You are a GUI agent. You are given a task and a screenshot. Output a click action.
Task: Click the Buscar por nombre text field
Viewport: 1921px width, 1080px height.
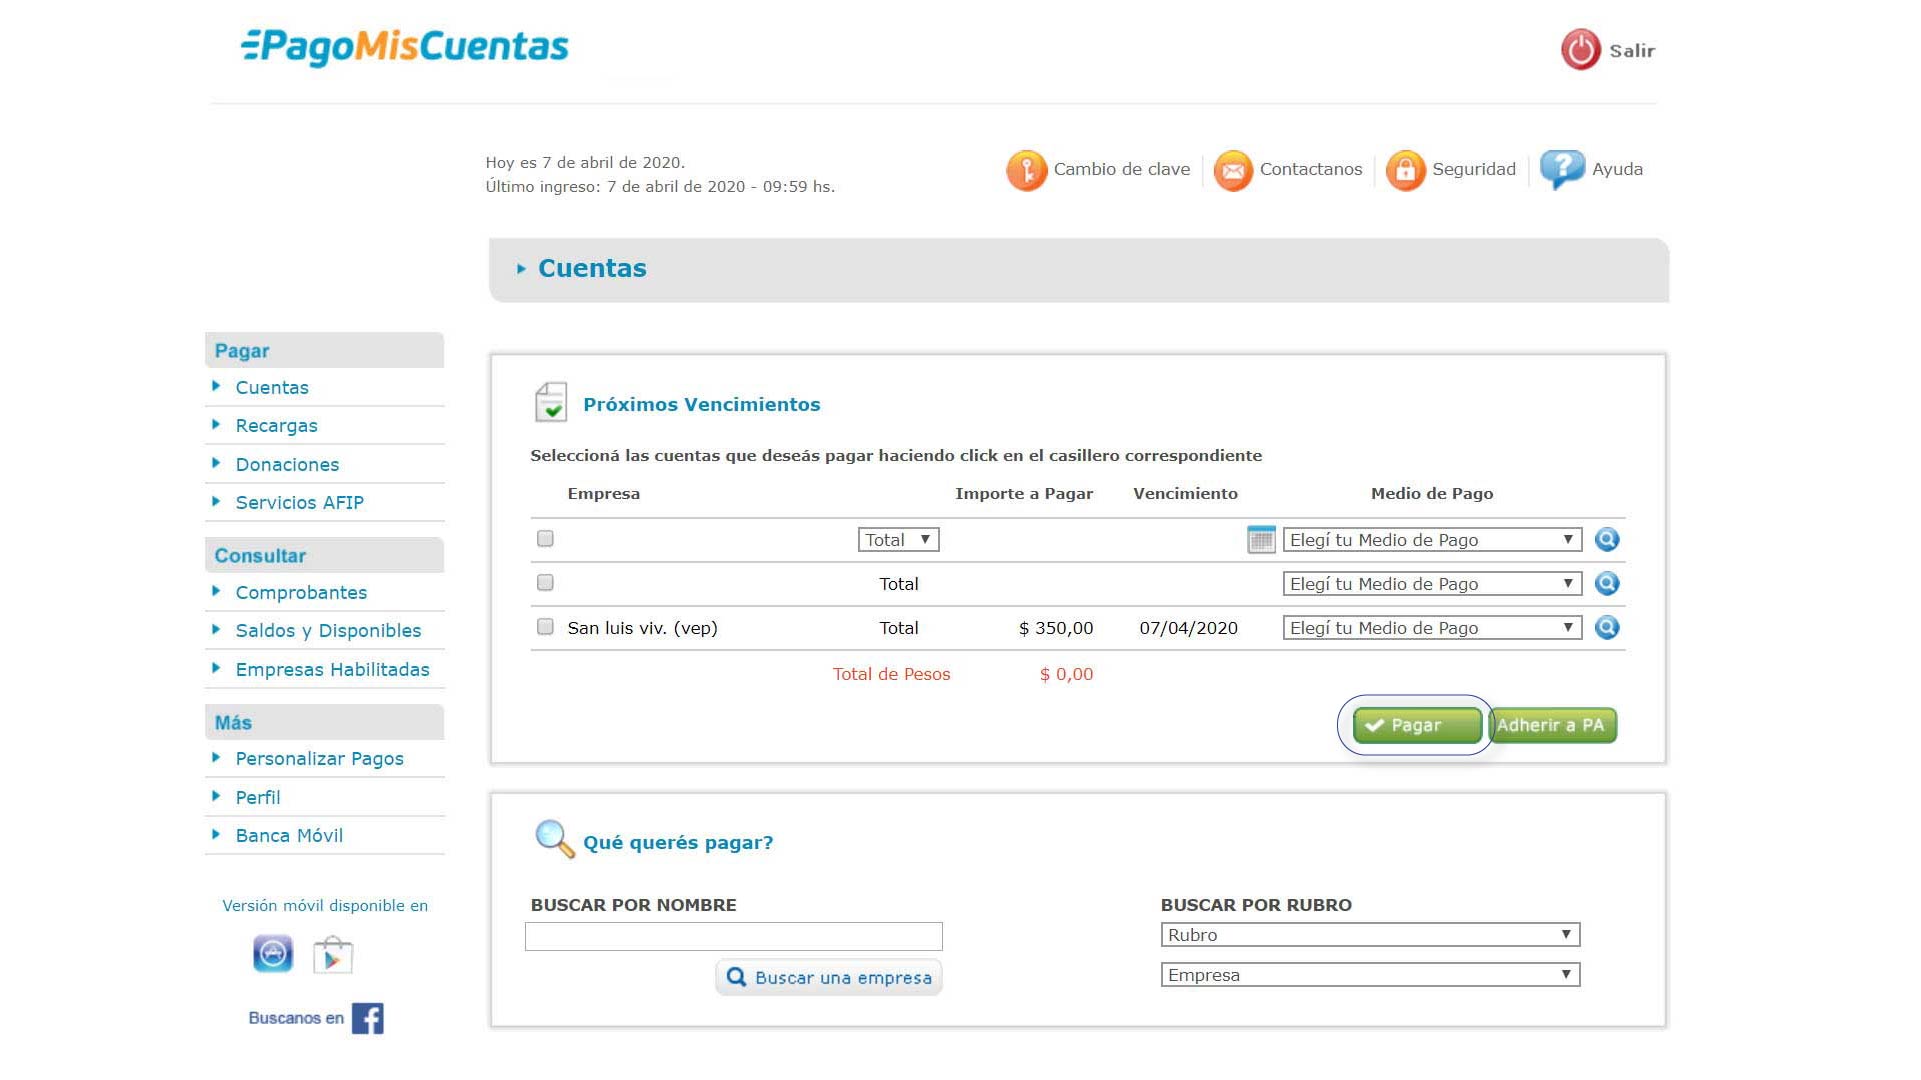733,937
